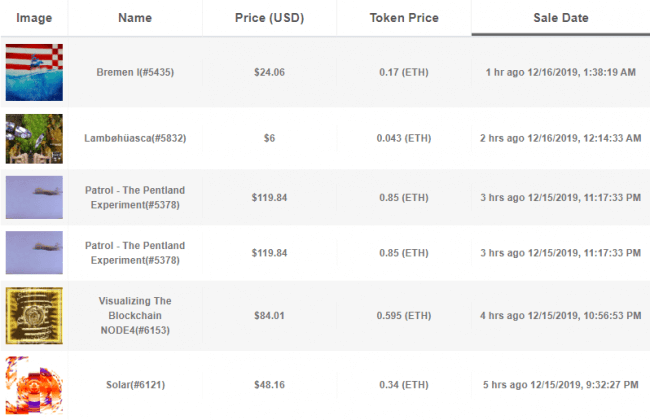Sort the table by Sale Date
This screenshot has height=420, width=650.
point(560,18)
